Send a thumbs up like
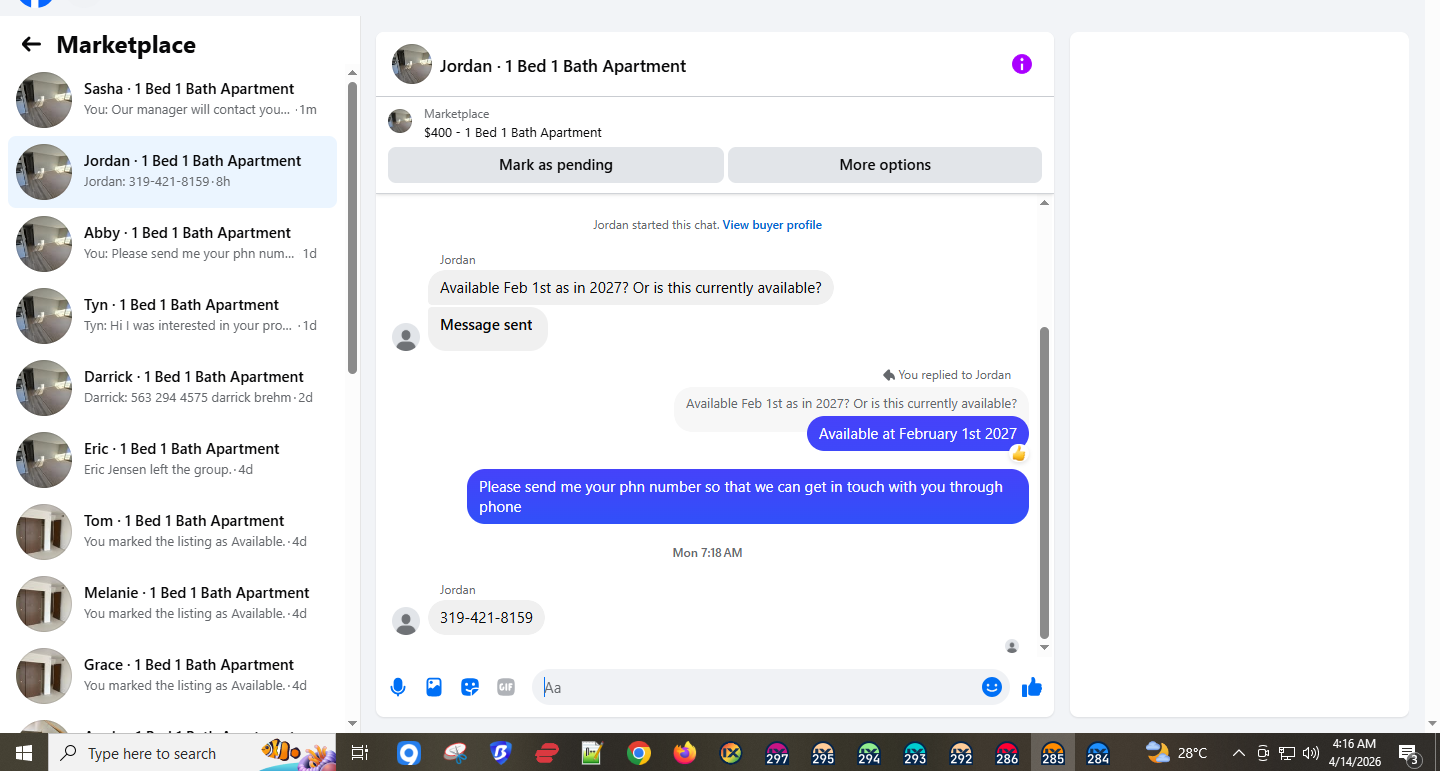The image size is (1440, 771). tap(1032, 687)
